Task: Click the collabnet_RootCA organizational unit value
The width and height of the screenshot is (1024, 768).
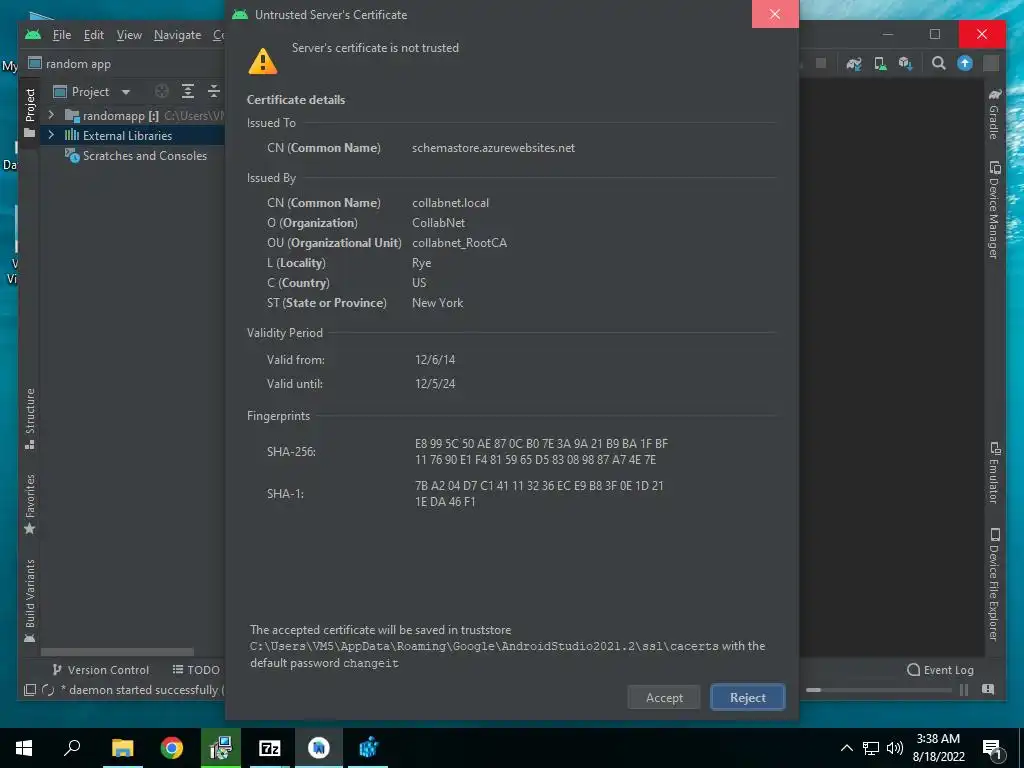Action: [x=459, y=243]
